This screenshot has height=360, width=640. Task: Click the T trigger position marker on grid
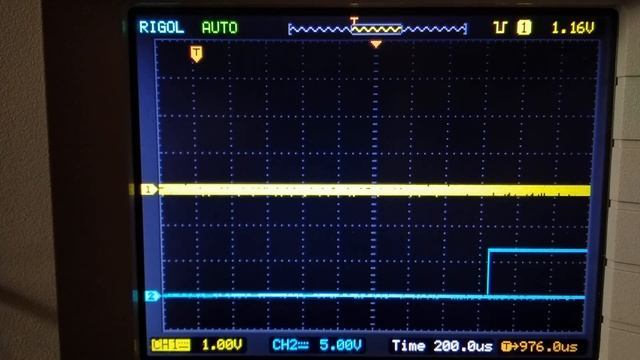(x=196, y=54)
